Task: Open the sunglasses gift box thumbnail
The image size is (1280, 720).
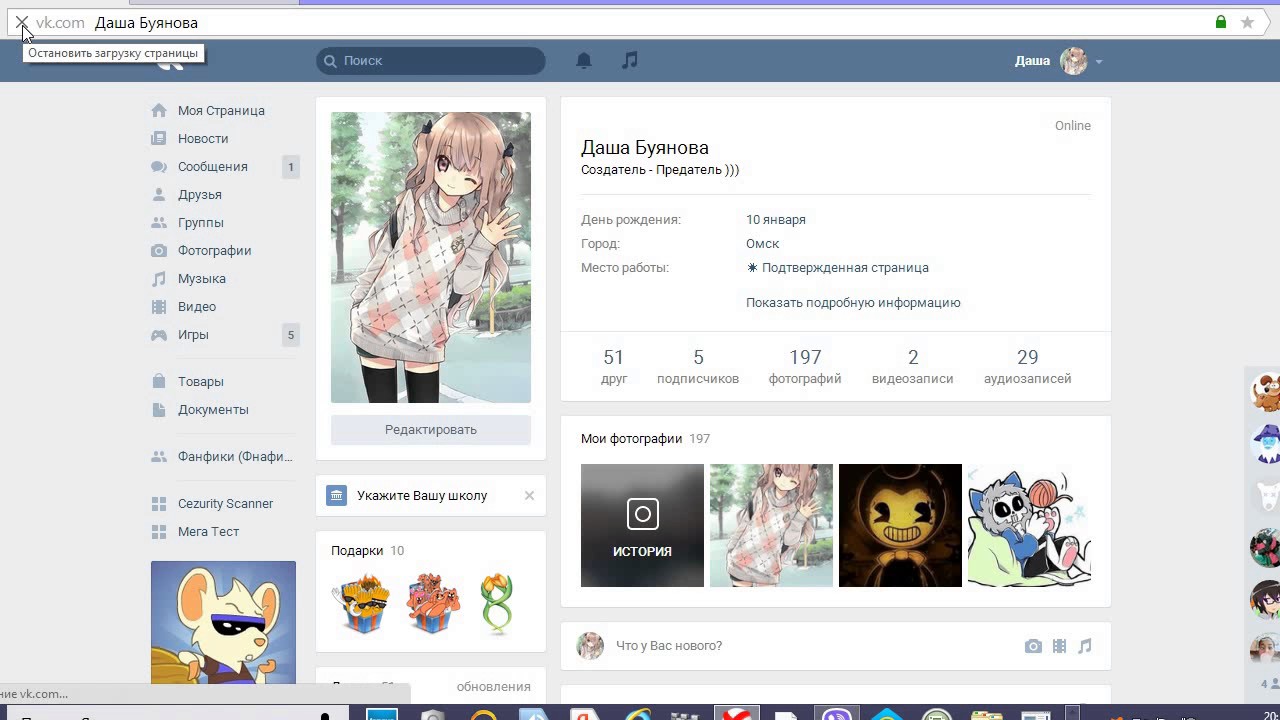Action: pos(361,603)
